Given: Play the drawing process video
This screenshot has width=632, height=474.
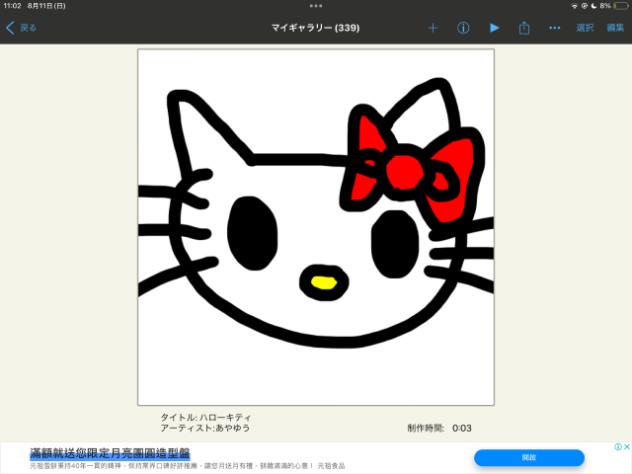Looking at the screenshot, I should click(x=494, y=28).
